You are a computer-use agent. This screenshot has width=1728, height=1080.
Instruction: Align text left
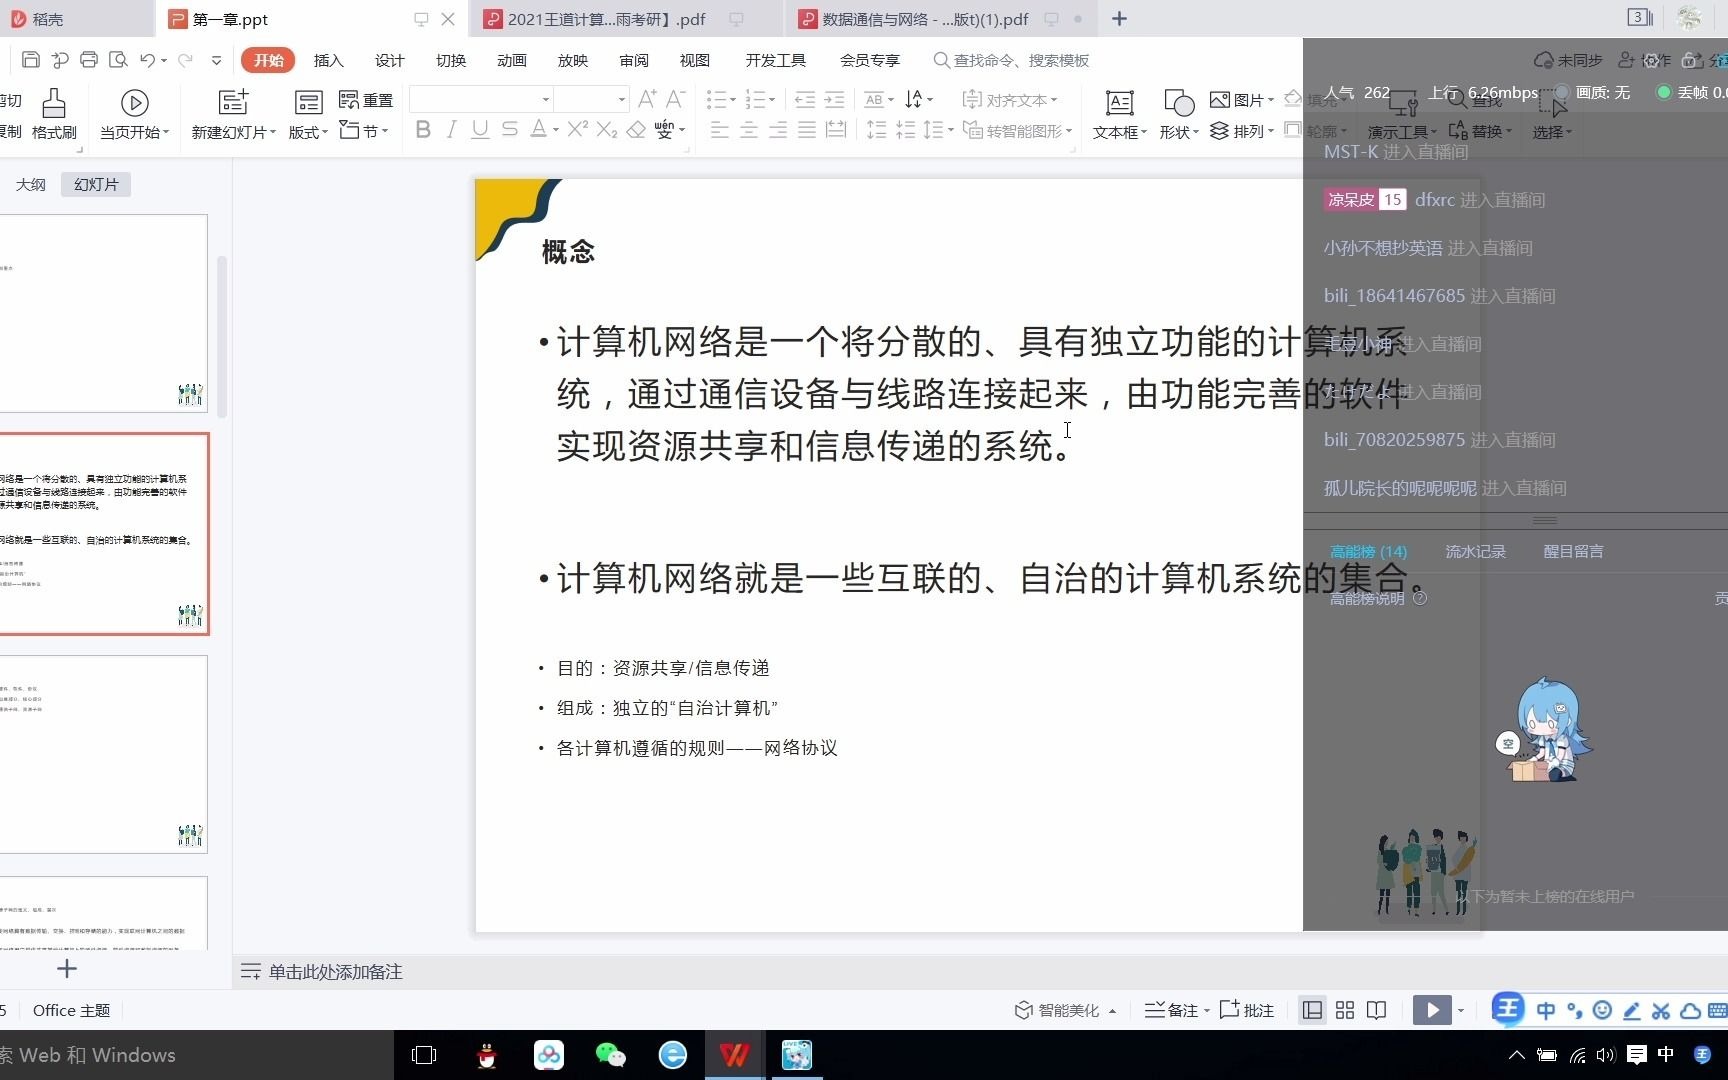coord(720,130)
